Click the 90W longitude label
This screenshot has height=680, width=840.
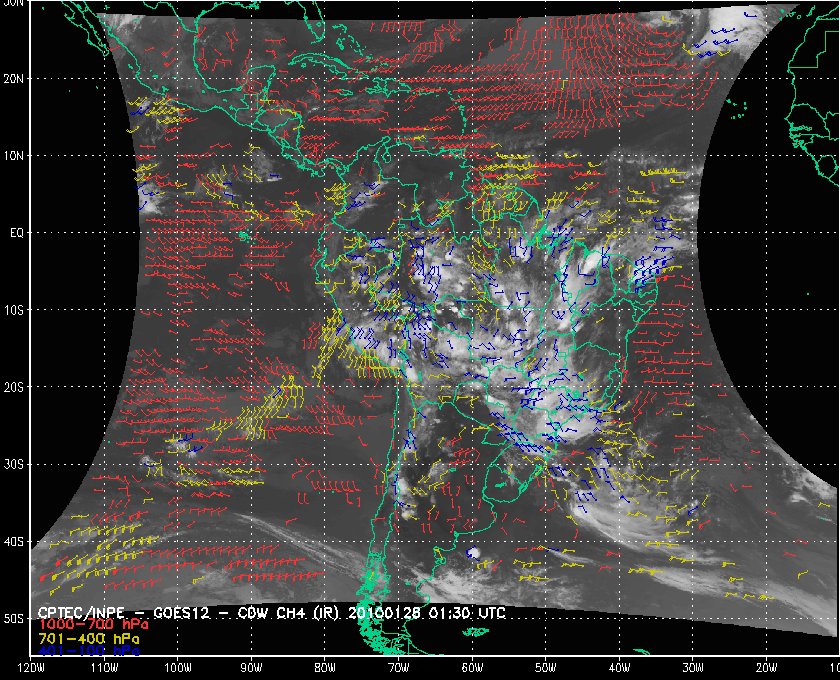251,668
